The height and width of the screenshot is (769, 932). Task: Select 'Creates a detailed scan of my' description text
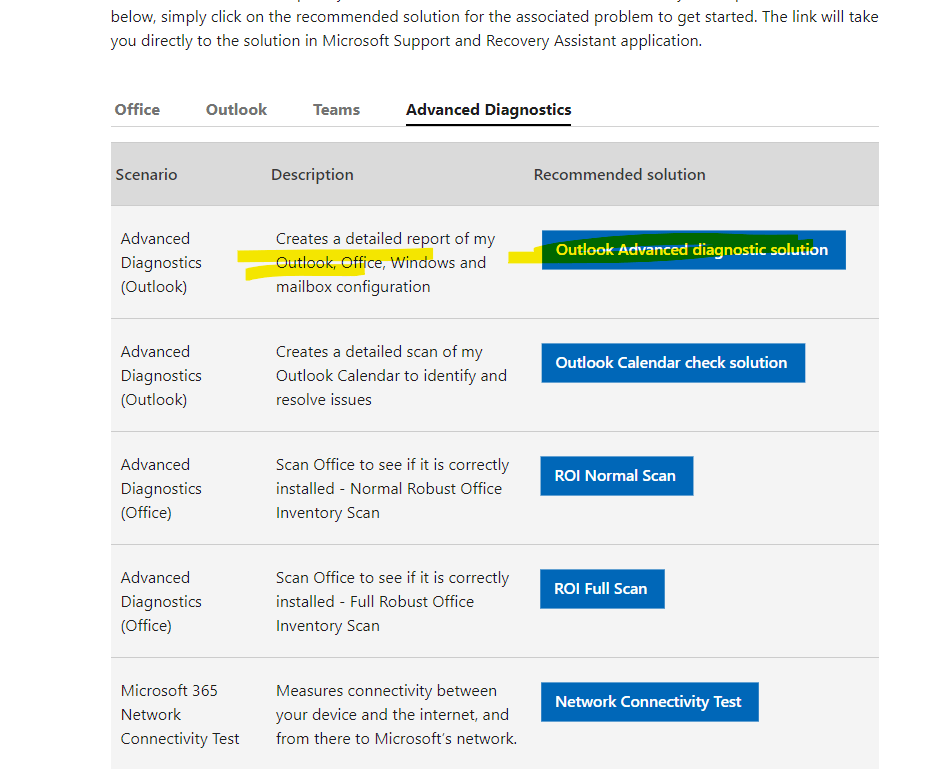pyautogui.click(x=379, y=352)
